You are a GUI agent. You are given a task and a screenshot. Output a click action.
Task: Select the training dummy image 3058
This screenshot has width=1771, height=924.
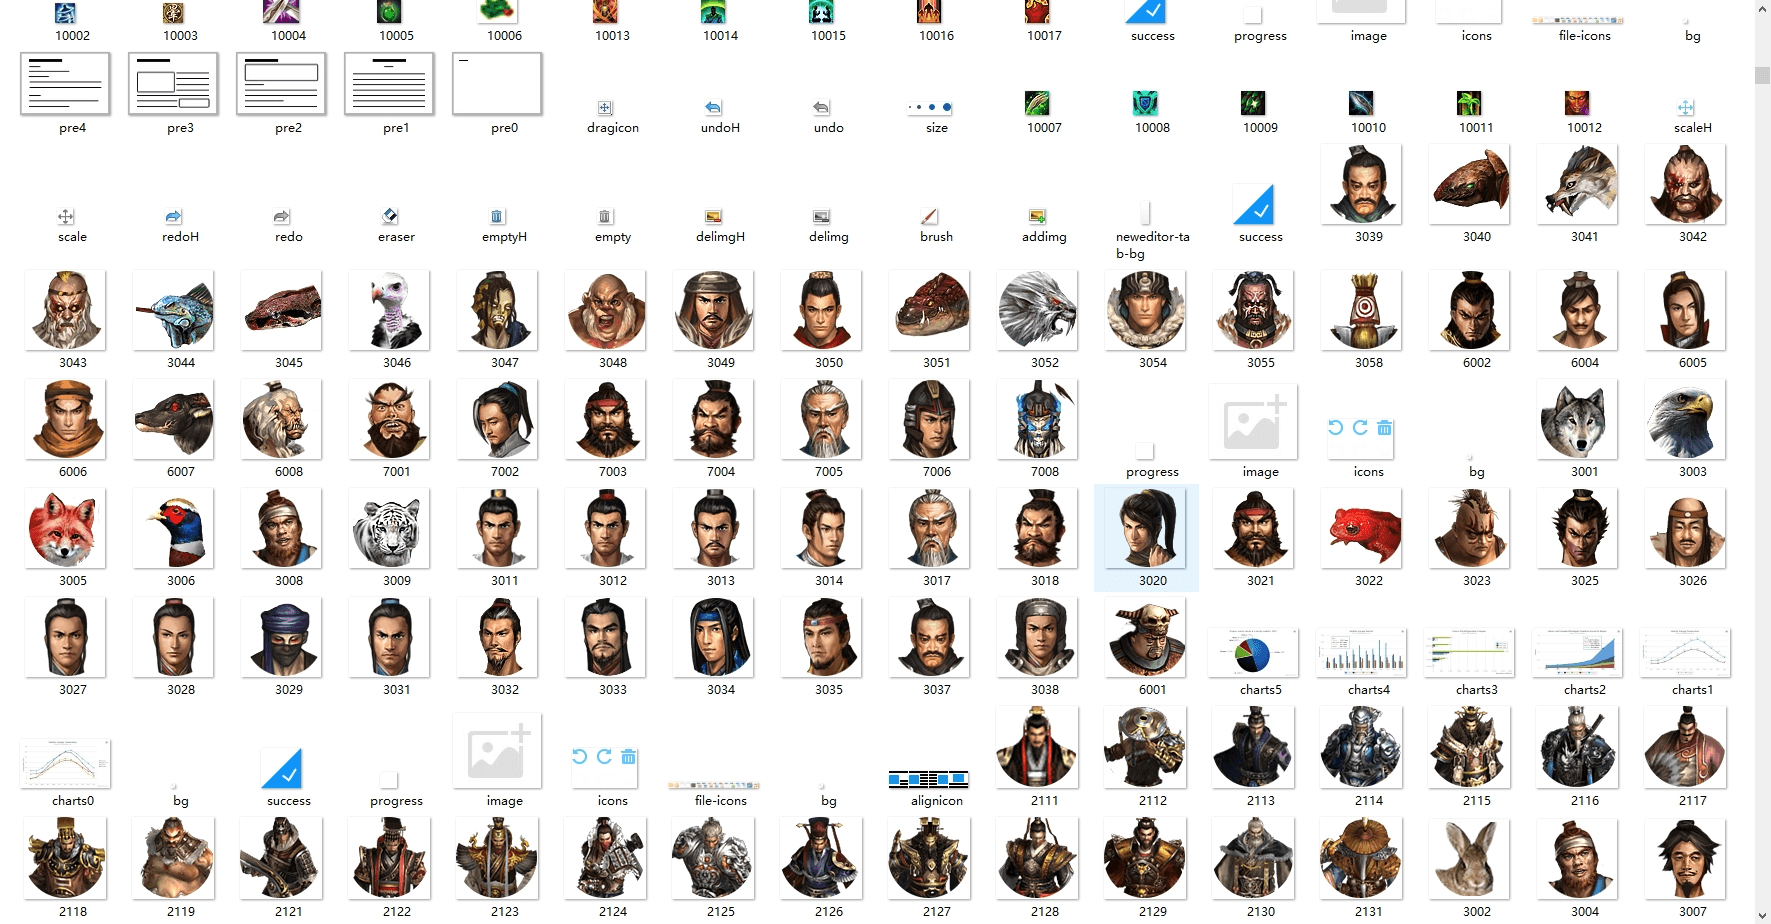[1361, 310]
